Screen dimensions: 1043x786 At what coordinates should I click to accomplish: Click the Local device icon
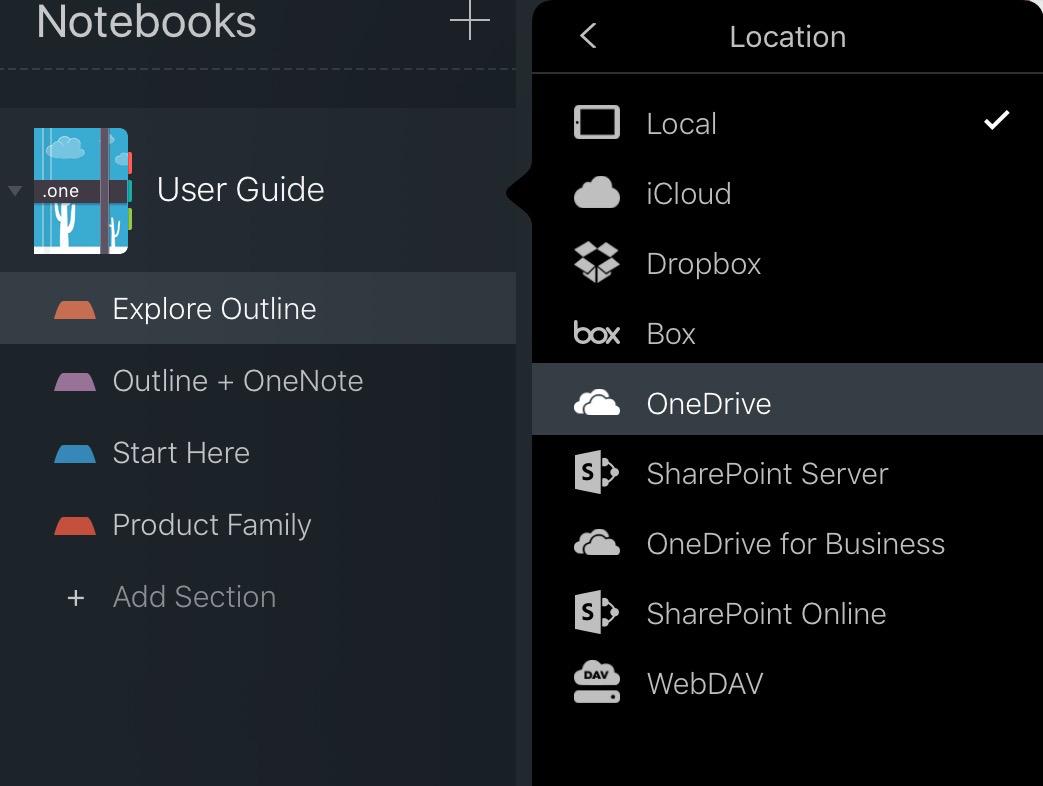pyautogui.click(x=597, y=122)
